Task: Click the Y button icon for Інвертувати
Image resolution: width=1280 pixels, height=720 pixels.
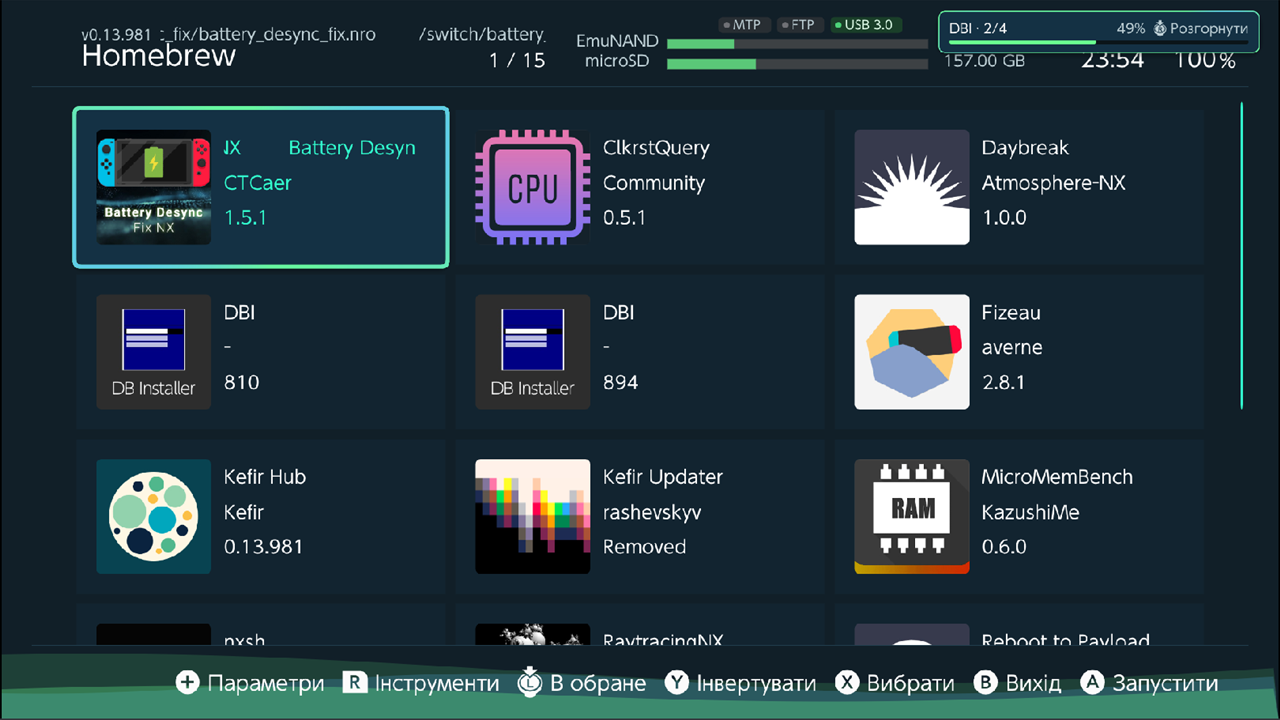Action: click(677, 683)
